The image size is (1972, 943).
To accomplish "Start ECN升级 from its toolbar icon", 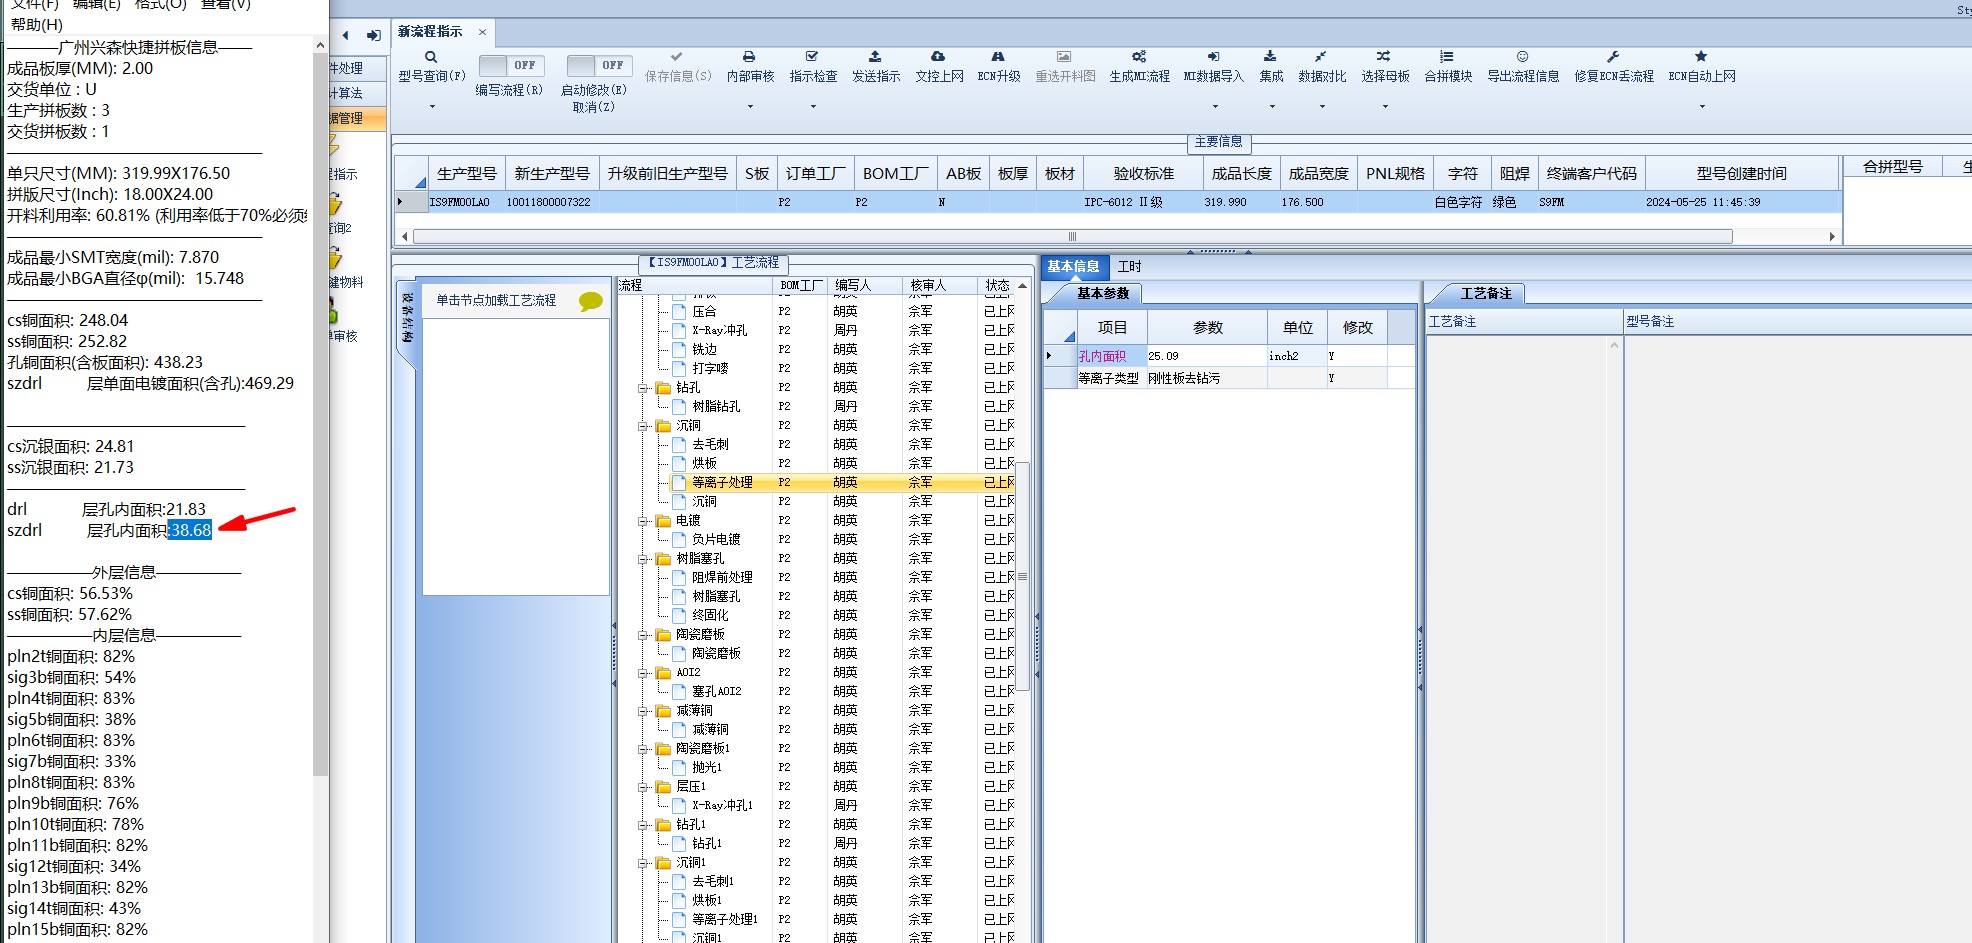I will coord(998,57).
